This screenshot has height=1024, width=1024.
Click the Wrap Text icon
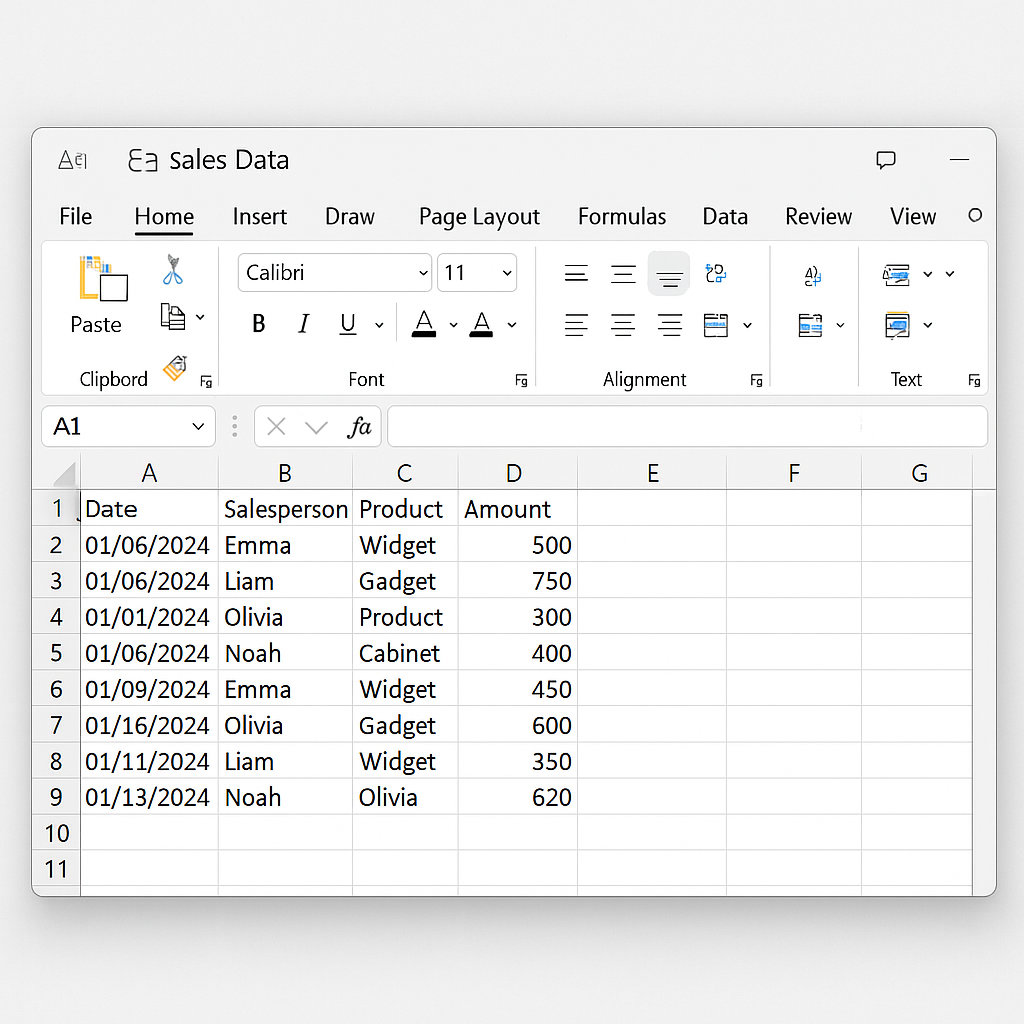pos(715,273)
